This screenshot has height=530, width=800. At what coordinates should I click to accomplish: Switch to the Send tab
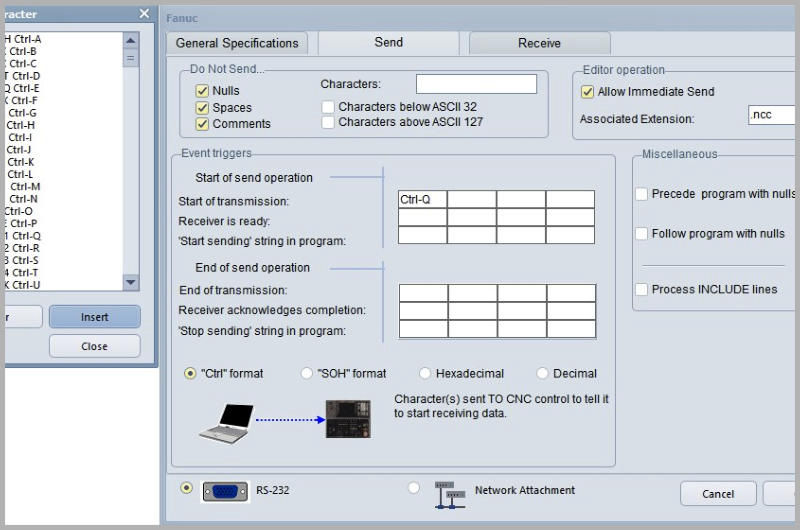(389, 42)
